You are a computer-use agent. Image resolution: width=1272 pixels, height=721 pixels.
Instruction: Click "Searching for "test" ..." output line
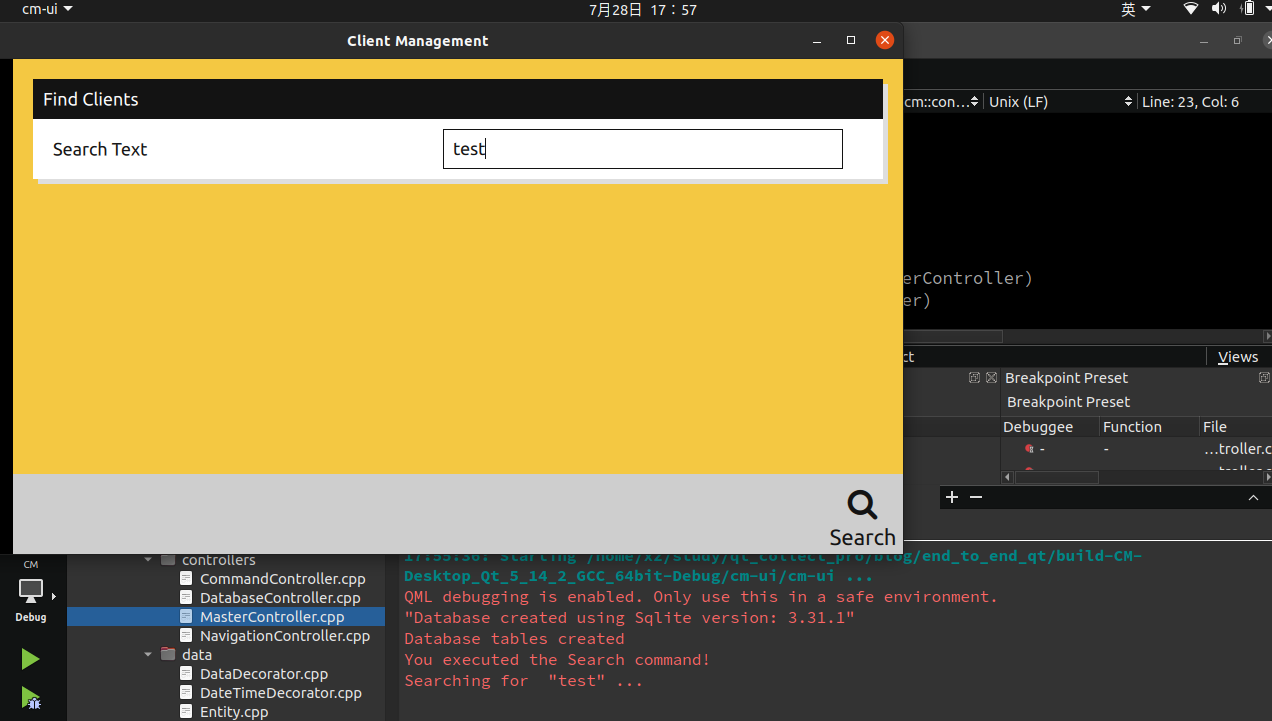click(524, 681)
